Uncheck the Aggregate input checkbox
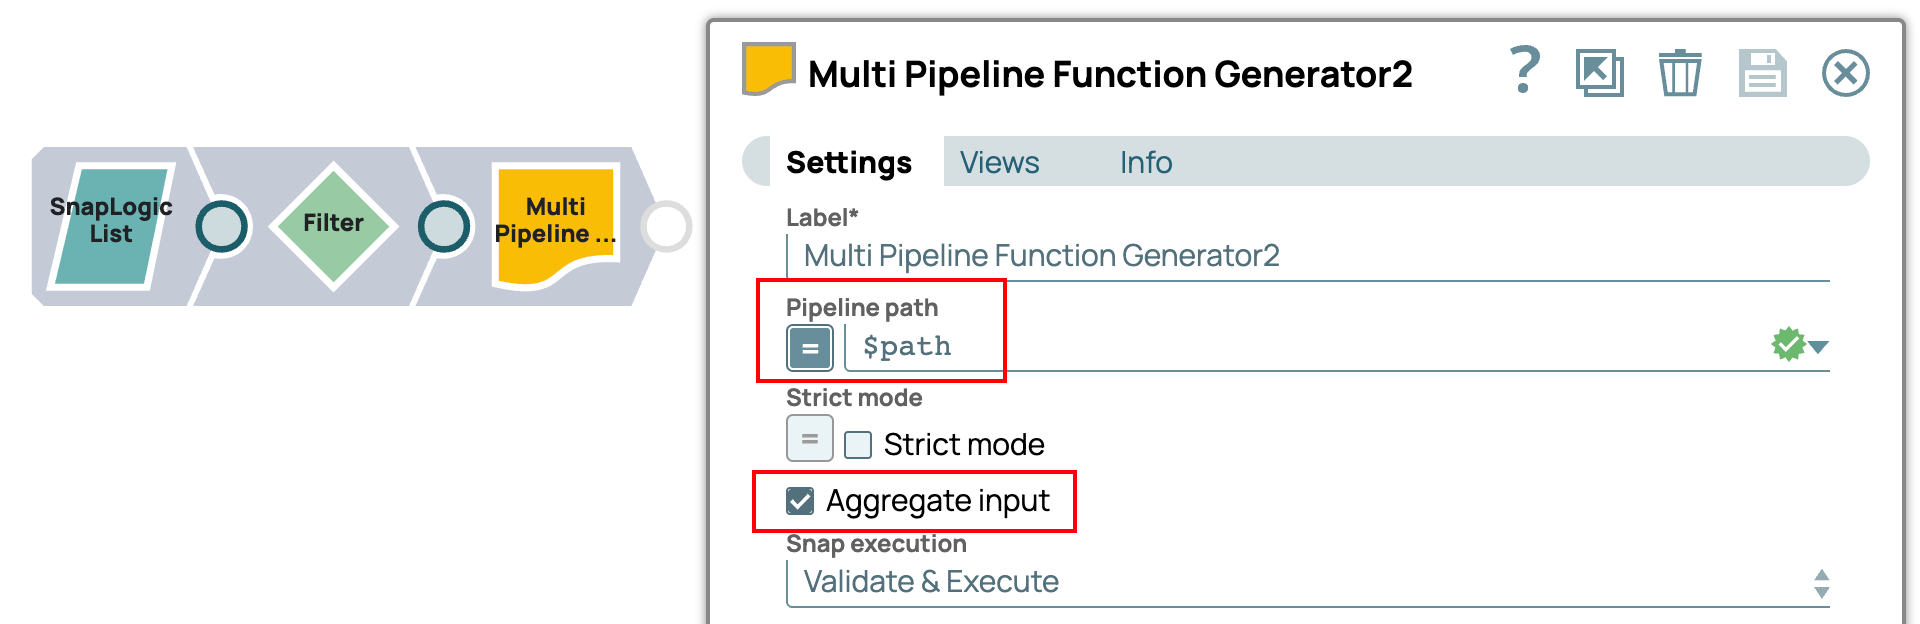Image resolution: width=1920 pixels, height=624 pixels. 800,501
